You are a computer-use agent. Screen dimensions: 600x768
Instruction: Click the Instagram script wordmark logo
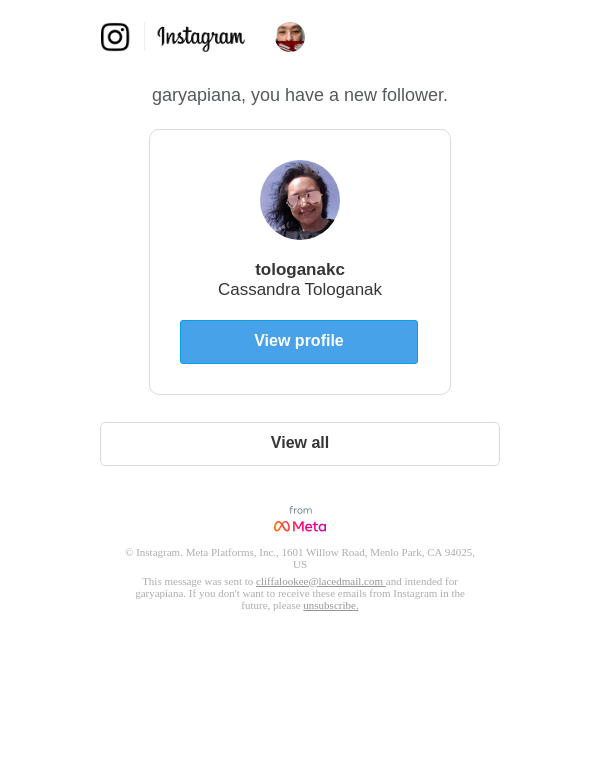pyautogui.click(x=201, y=38)
